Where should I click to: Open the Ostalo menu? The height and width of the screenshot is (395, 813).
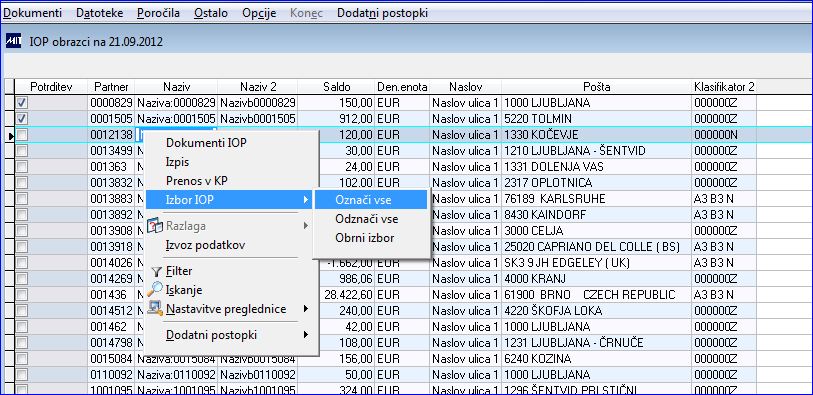(x=211, y=13)
